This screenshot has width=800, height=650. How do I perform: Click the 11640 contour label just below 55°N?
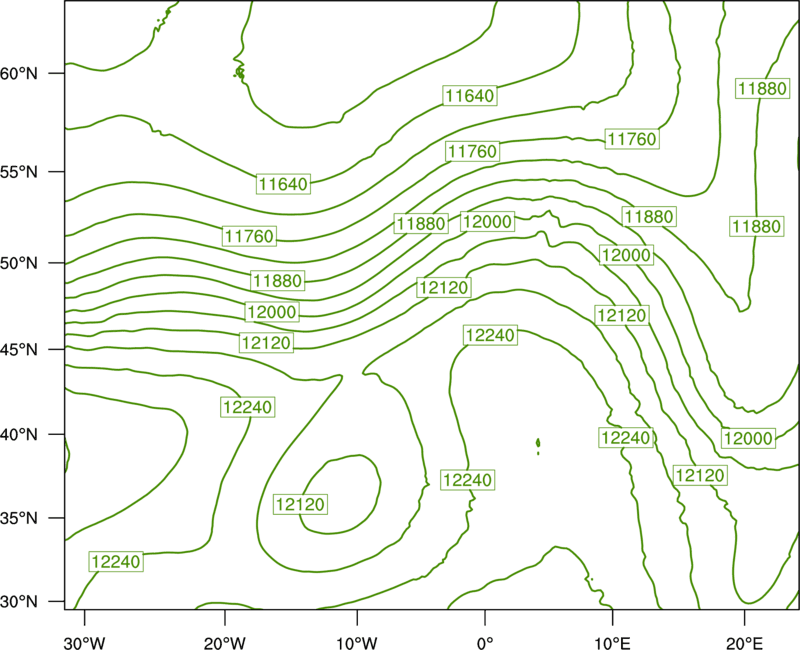click(283, 184)
